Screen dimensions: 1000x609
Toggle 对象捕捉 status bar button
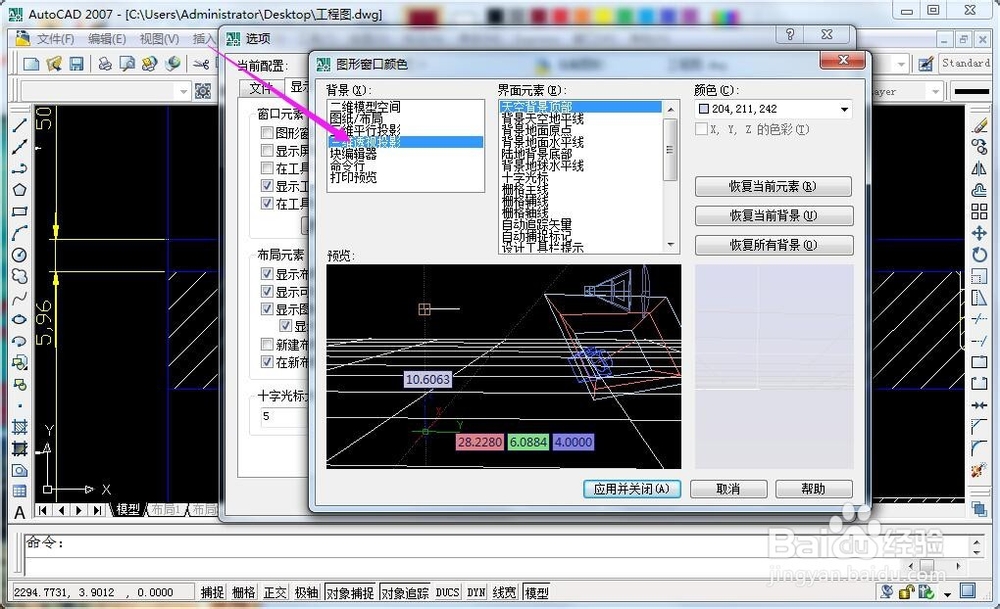(x=350, y=592)
